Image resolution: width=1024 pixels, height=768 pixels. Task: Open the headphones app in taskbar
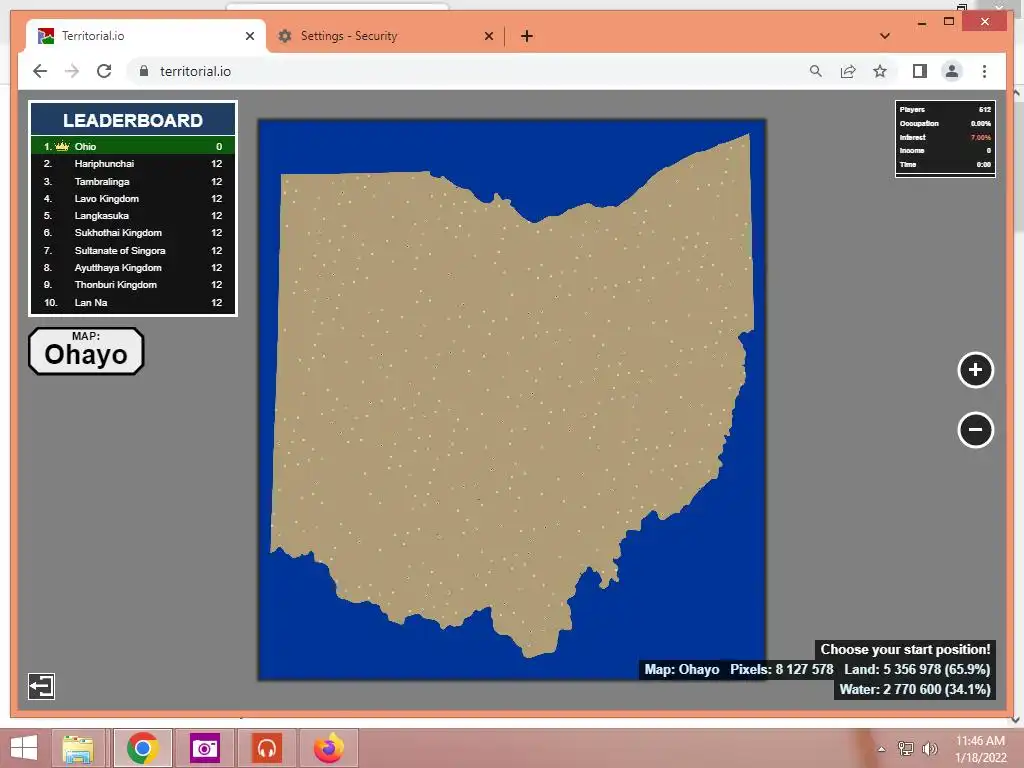(x=266, y=748)
